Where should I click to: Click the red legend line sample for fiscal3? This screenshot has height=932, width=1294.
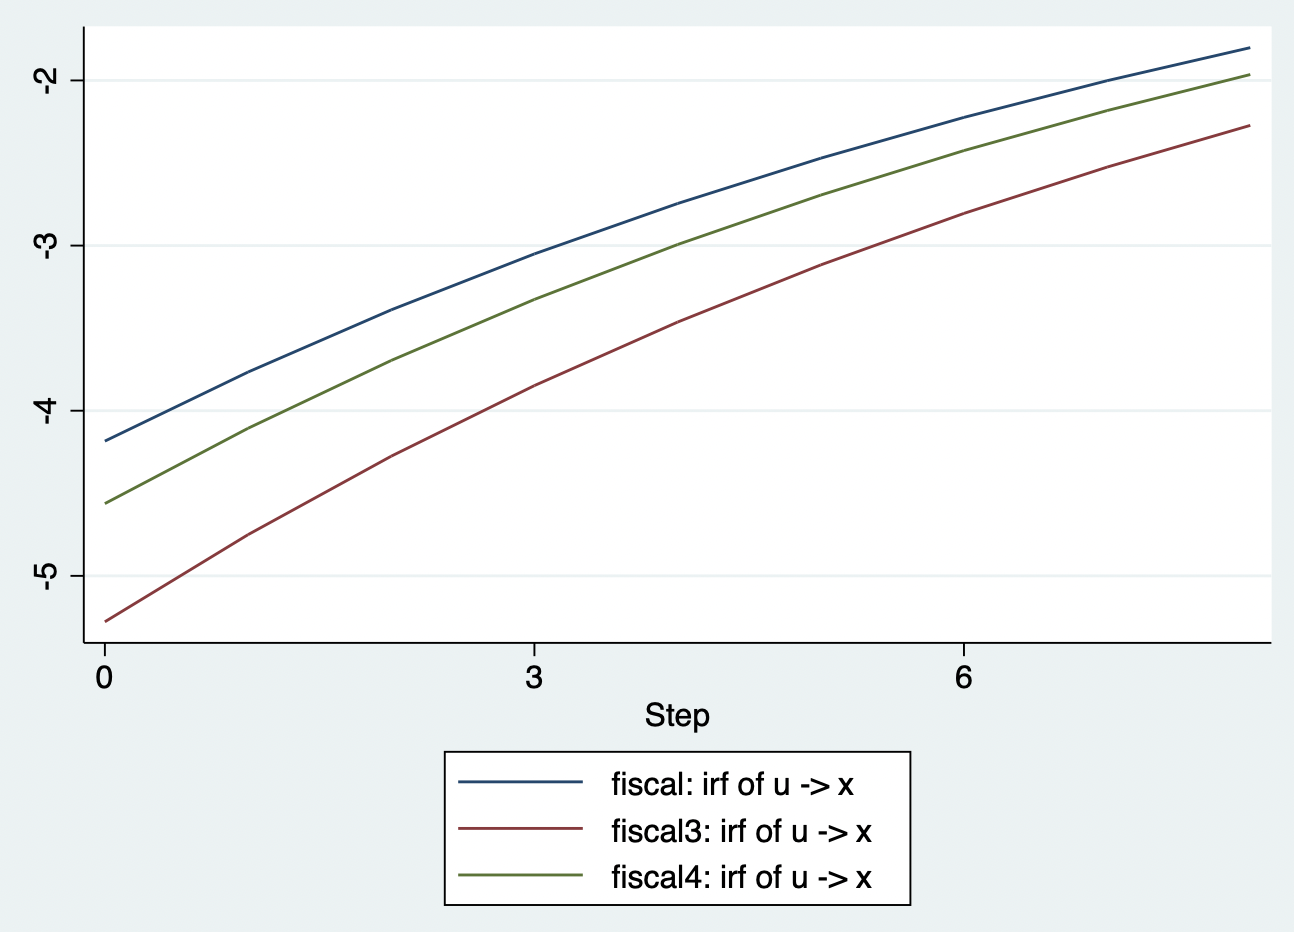pyautogui.click(x=520, y=829)
